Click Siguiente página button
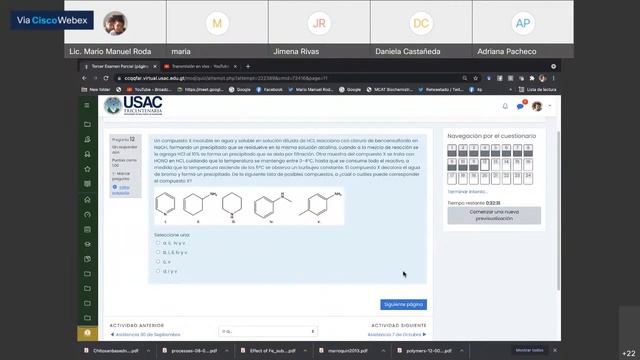 coord(403,304)
